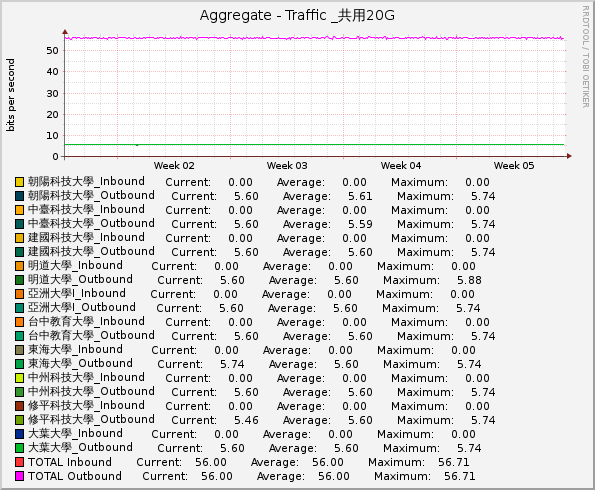The image size is (595, 490).
Task: Click TOTAL Outbound average value 56.00
Action: click(334, 476)
